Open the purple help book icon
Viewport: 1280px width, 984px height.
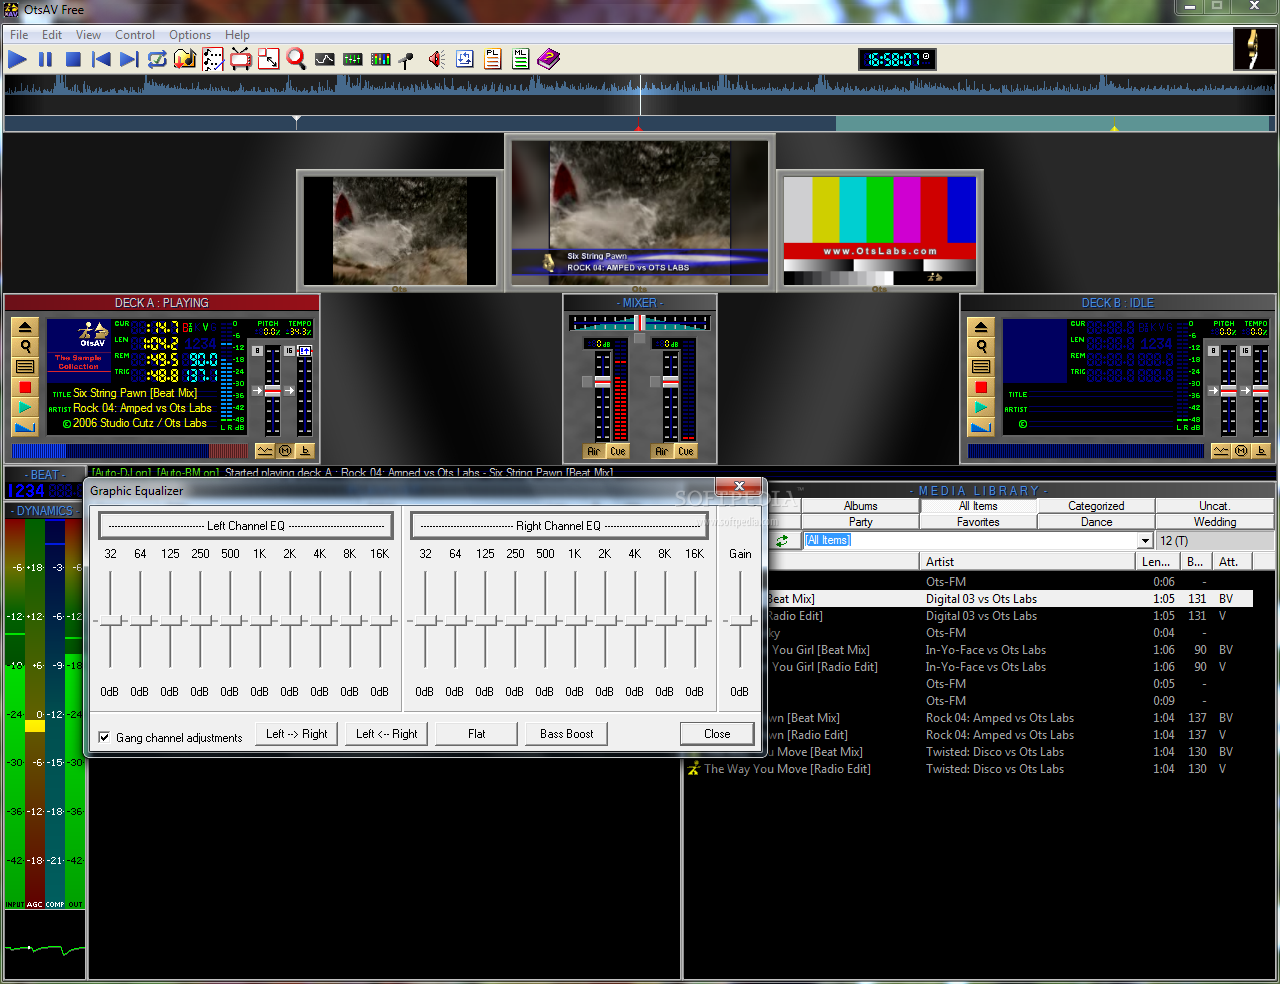coord(549,60)
